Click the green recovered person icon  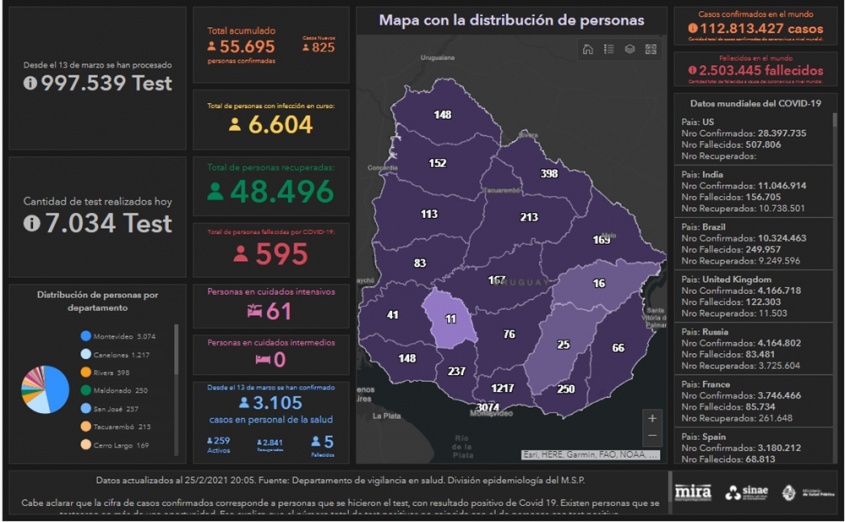215,191
